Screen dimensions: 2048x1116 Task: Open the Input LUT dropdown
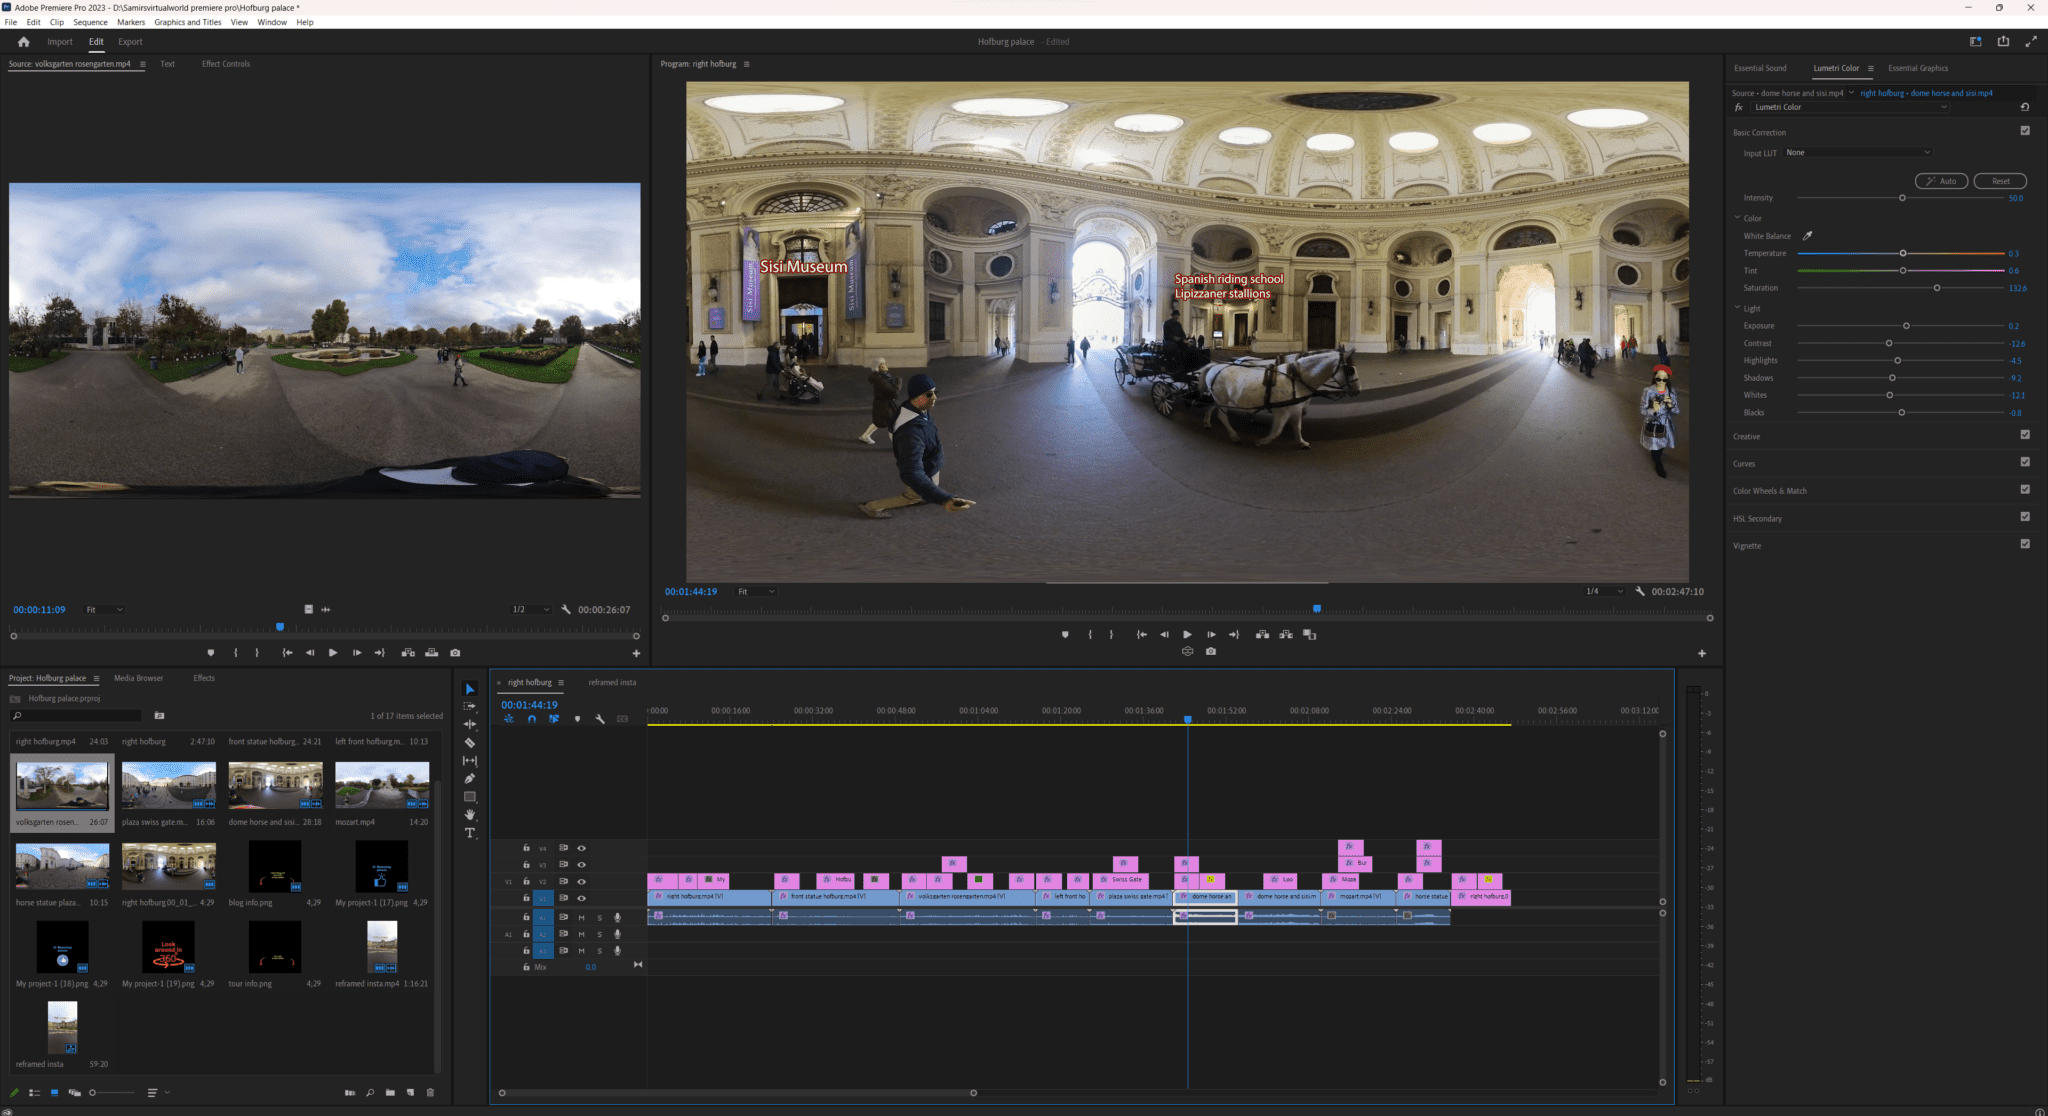1858,153
